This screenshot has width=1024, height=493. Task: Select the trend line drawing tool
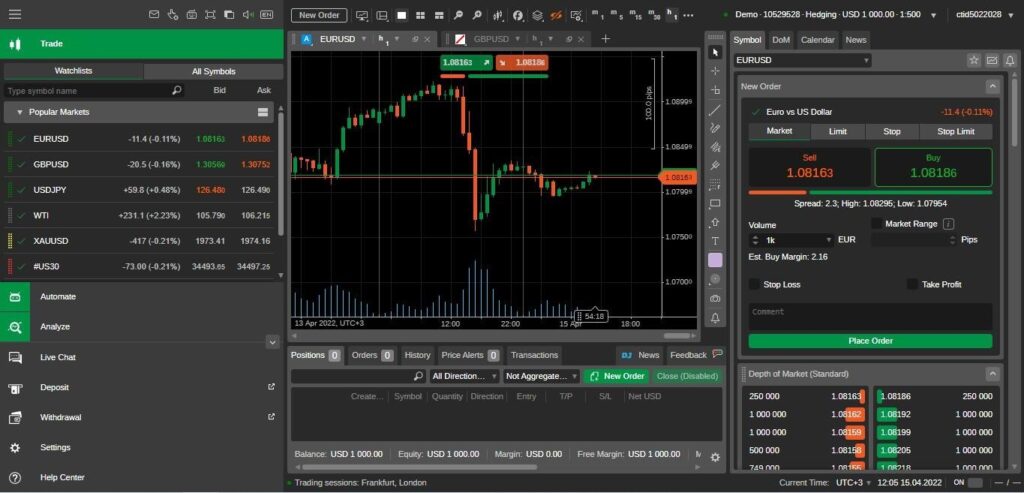click(715, 110)
